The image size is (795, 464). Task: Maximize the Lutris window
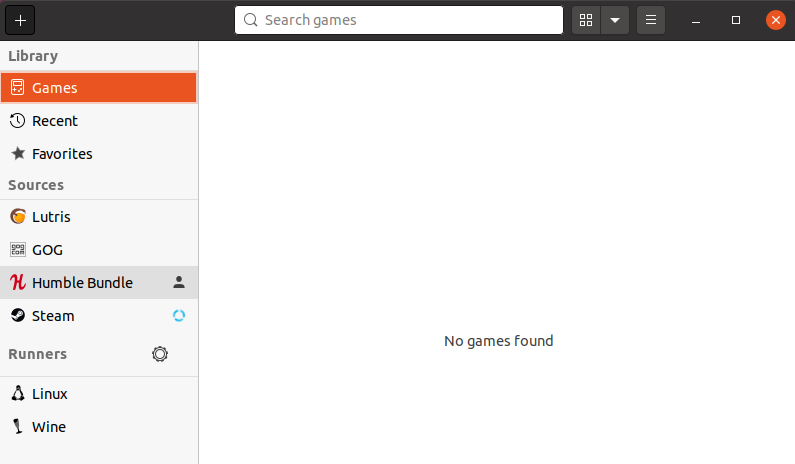(736, 20)
